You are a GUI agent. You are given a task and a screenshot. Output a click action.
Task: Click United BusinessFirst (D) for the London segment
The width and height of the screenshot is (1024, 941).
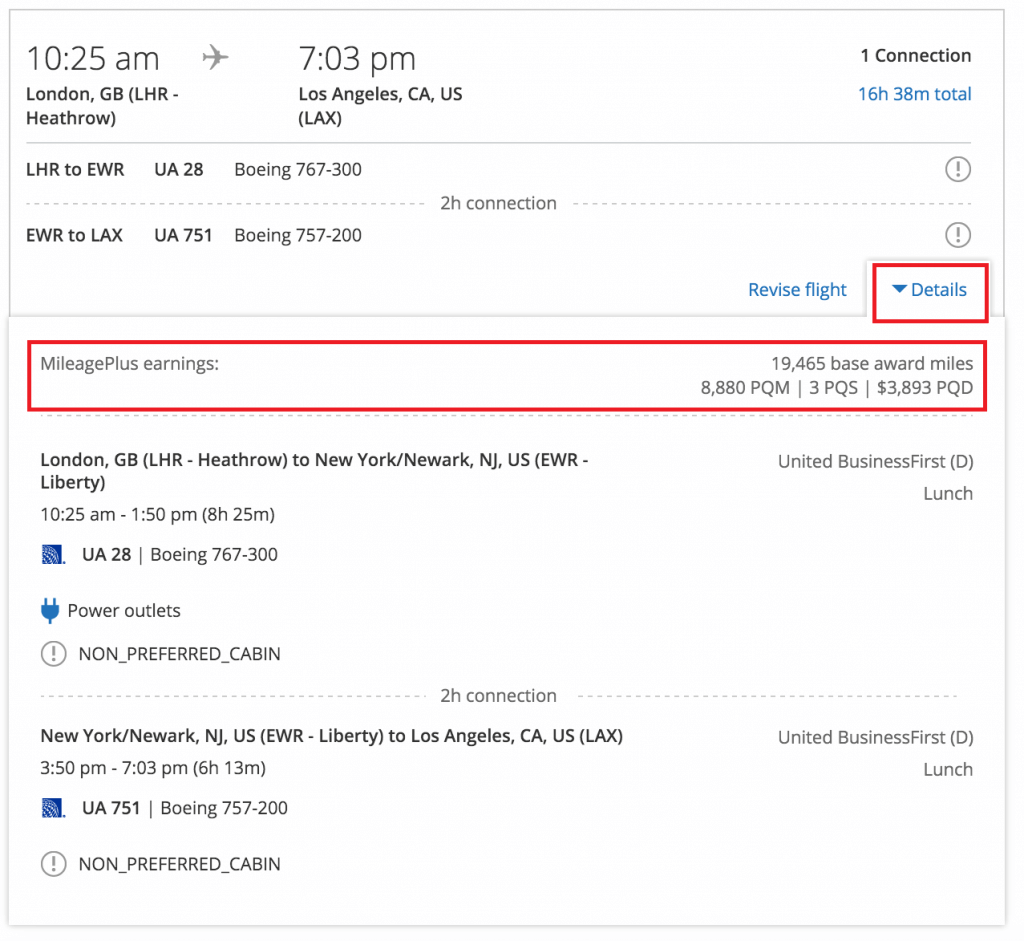875,462
